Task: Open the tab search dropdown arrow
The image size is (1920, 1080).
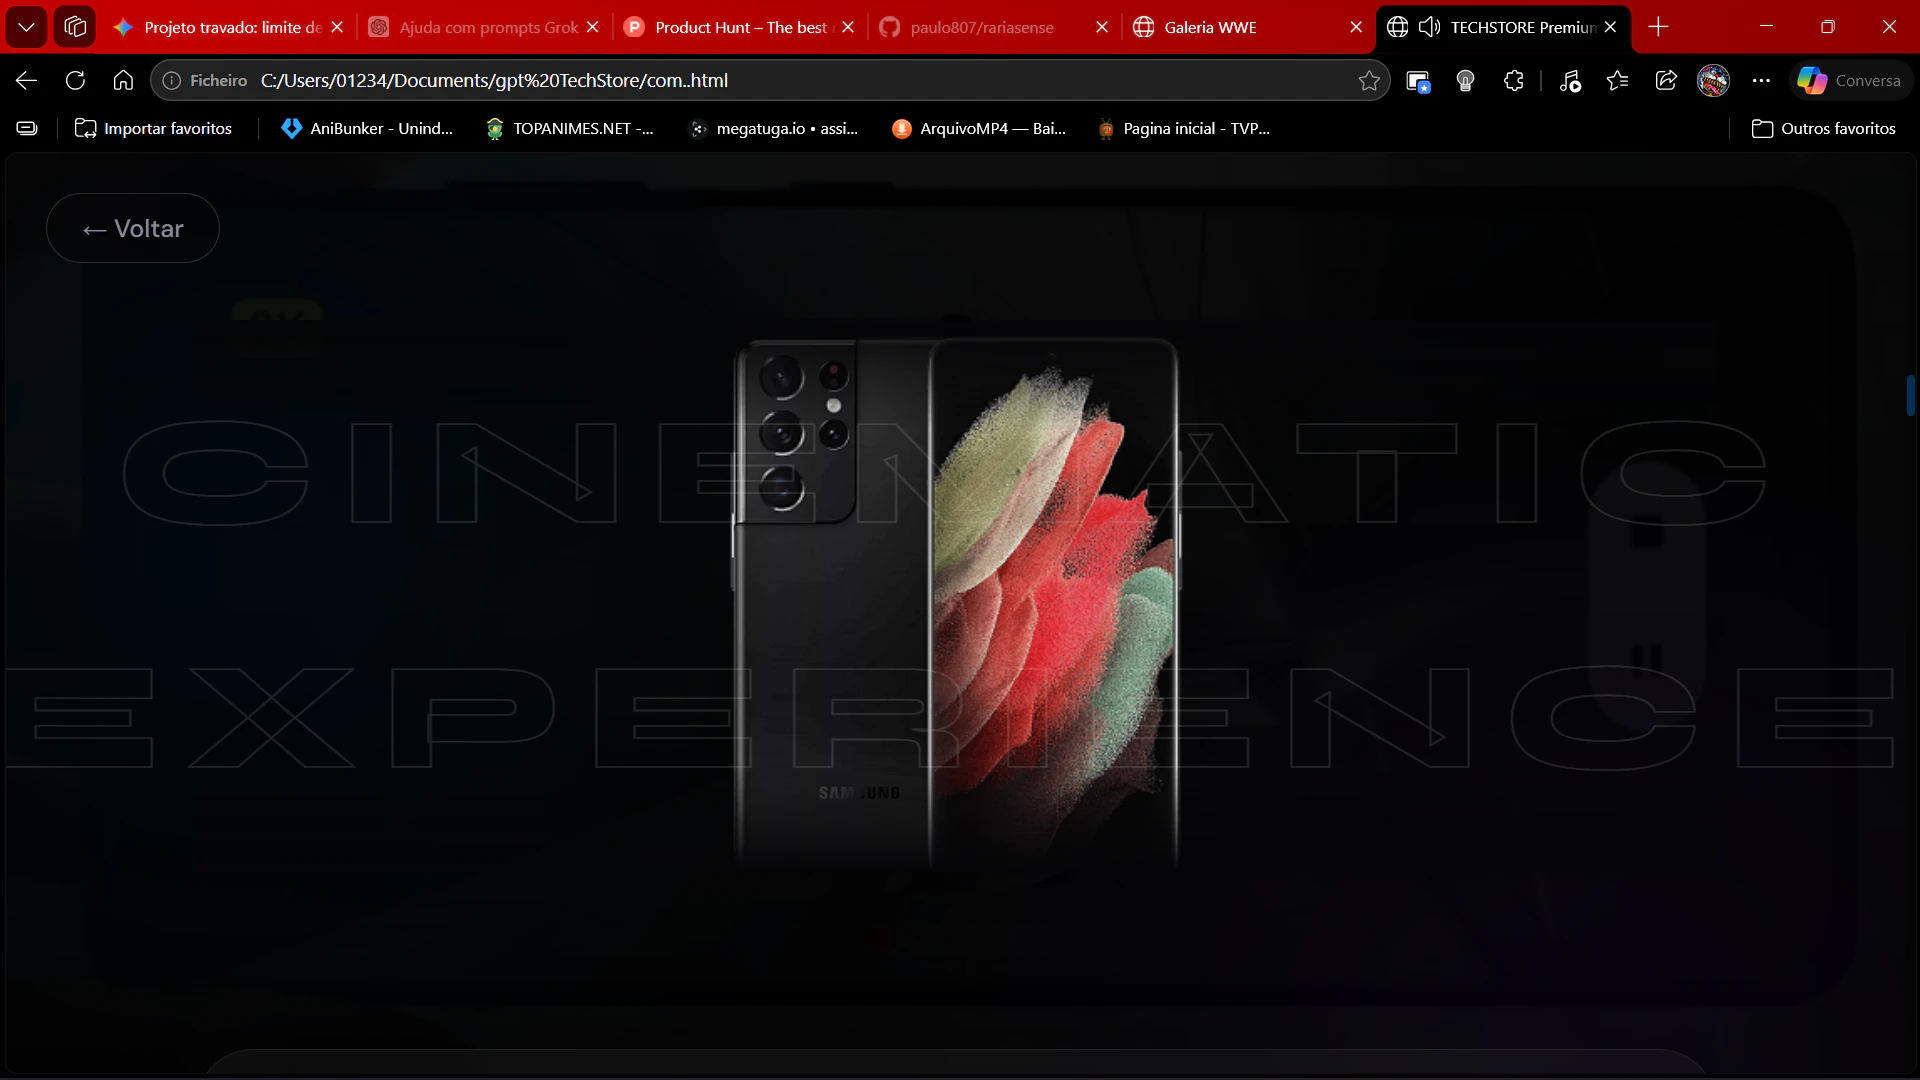Action: [x=27, y=27]
